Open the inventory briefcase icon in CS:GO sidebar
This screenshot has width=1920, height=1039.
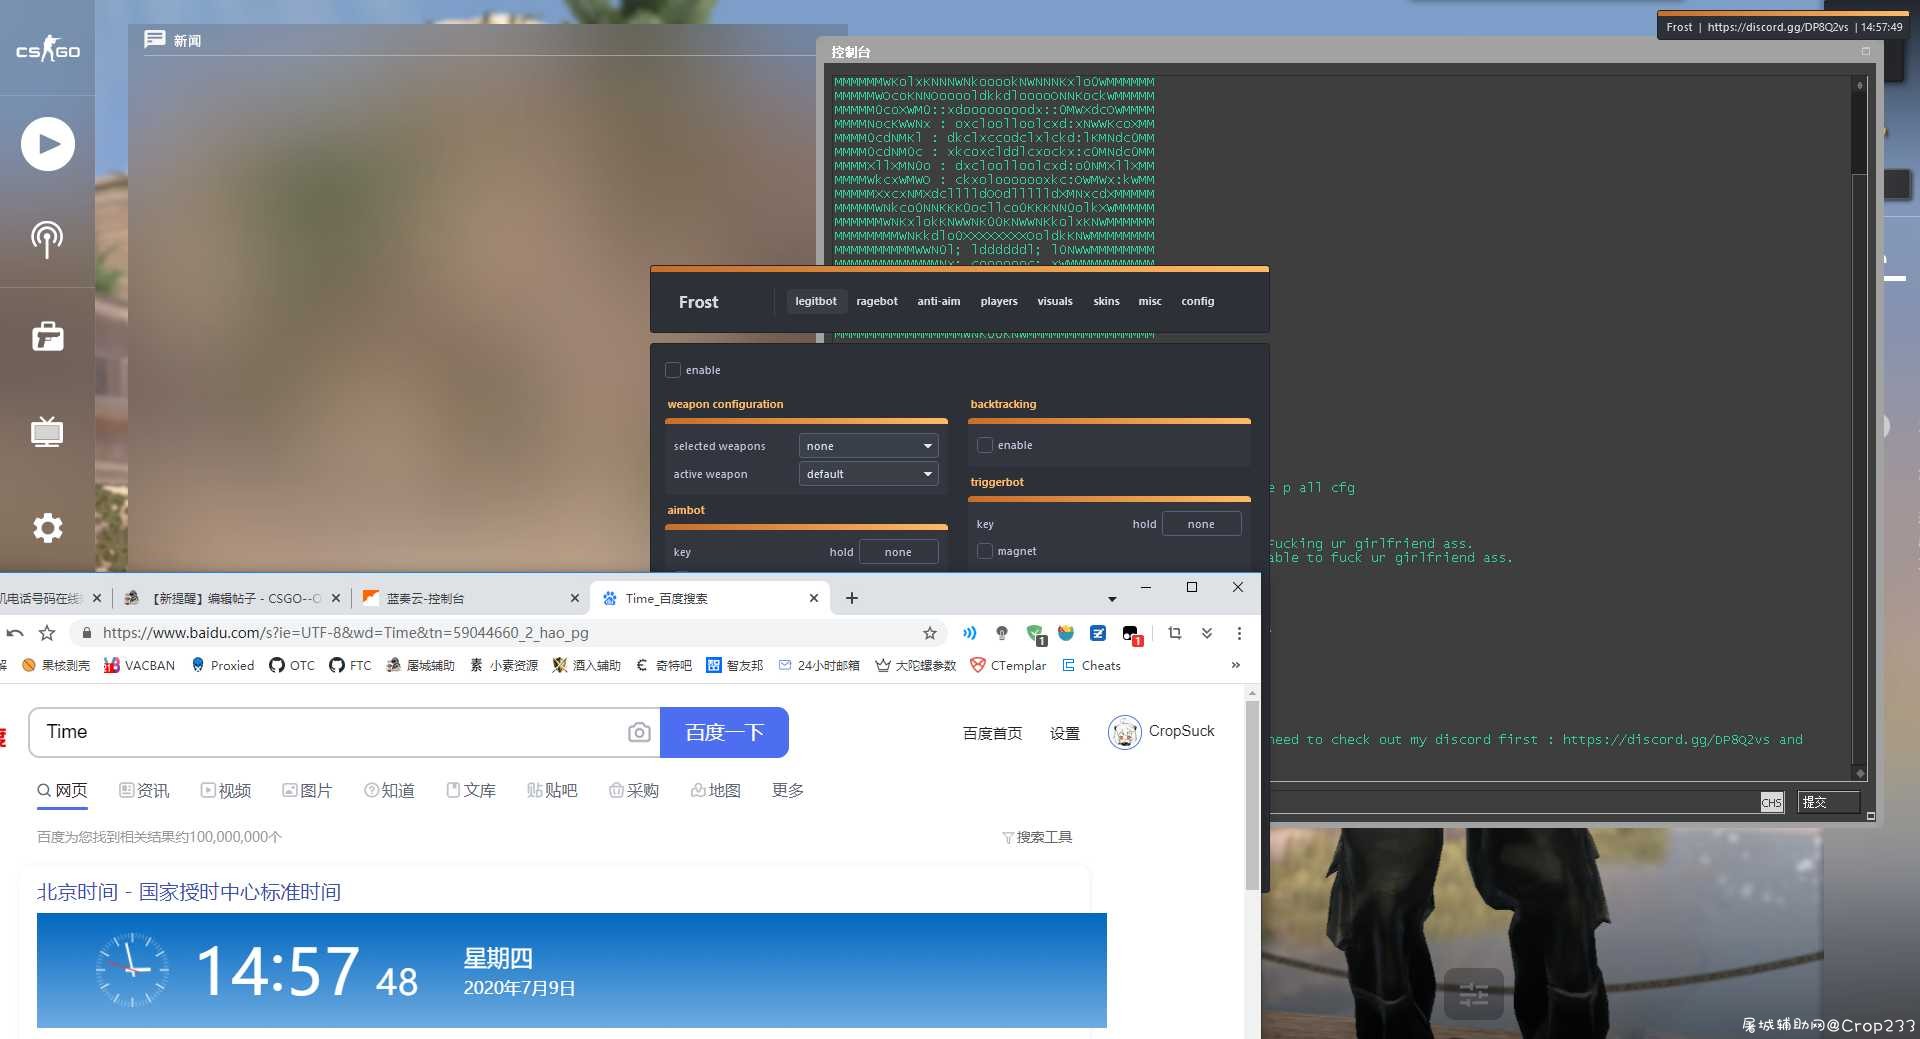coord(47,336)
